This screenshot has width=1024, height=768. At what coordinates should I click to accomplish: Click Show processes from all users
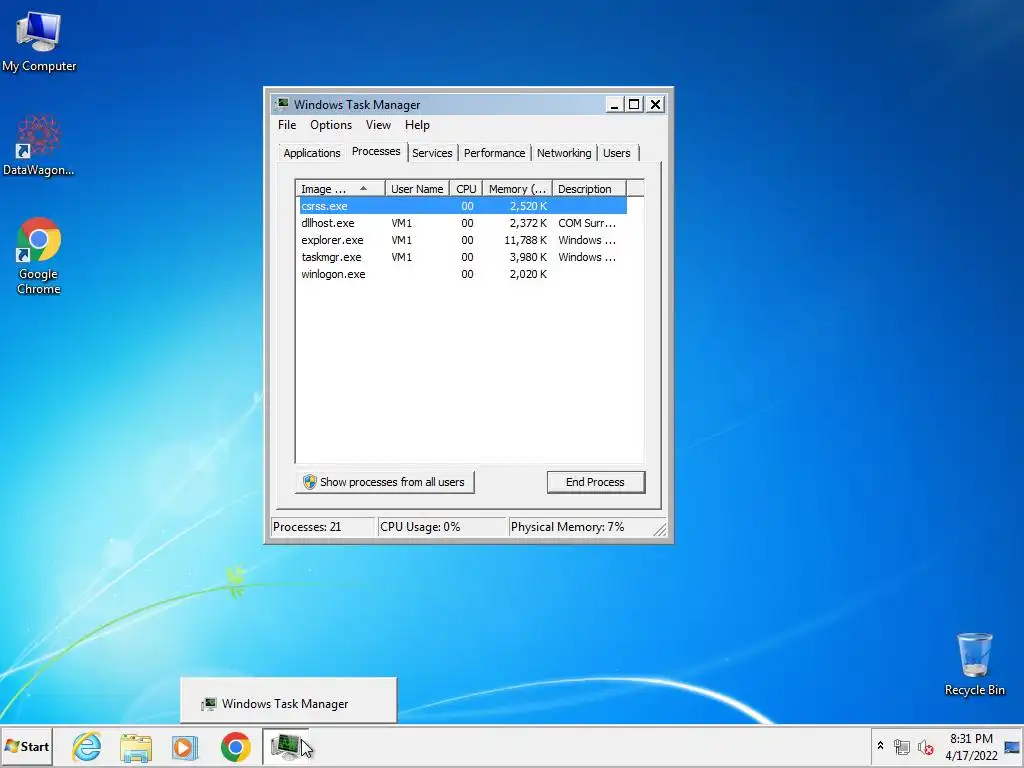(385, 482)
